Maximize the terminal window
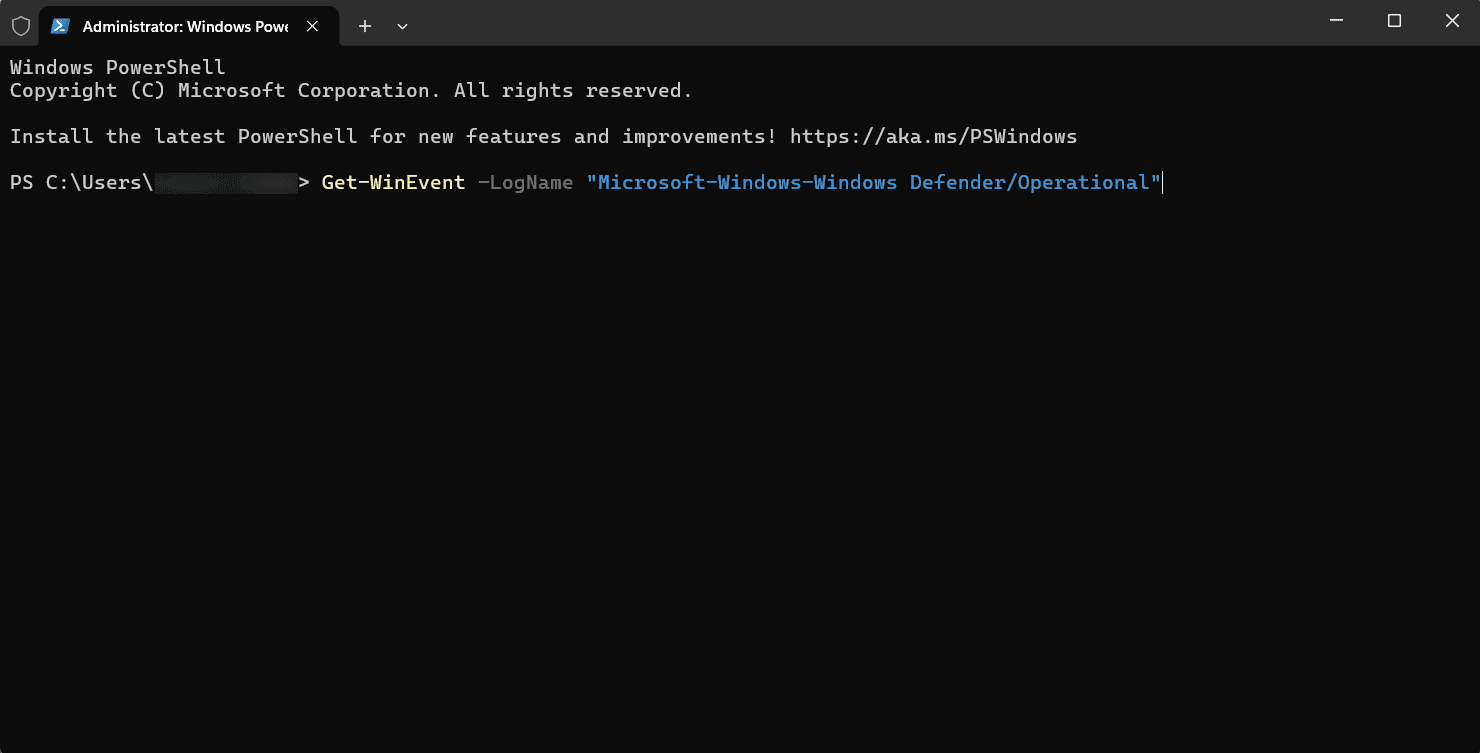 point(1394,21)
